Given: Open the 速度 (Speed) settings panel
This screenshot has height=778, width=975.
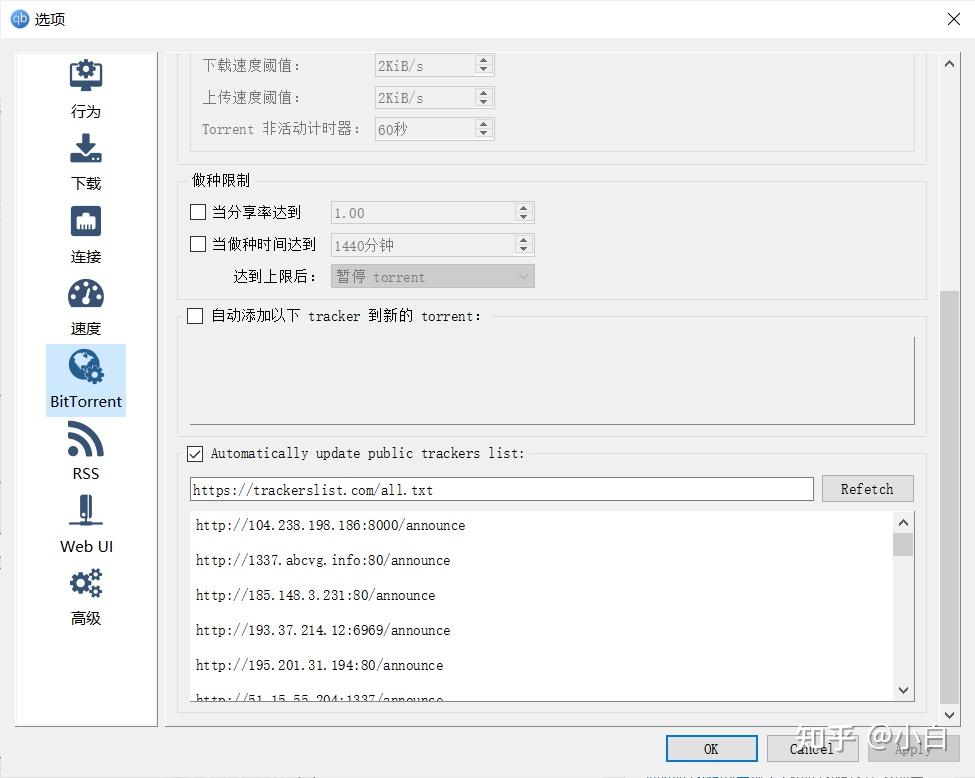Looking at the screenshot, I should (x=85, y=305).
